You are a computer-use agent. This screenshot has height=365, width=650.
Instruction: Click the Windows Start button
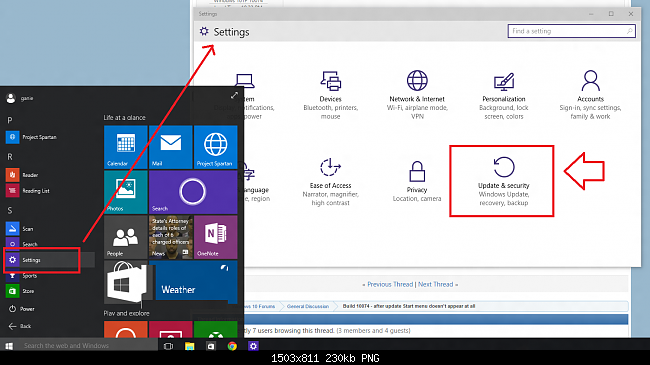(x=9, y=346)
